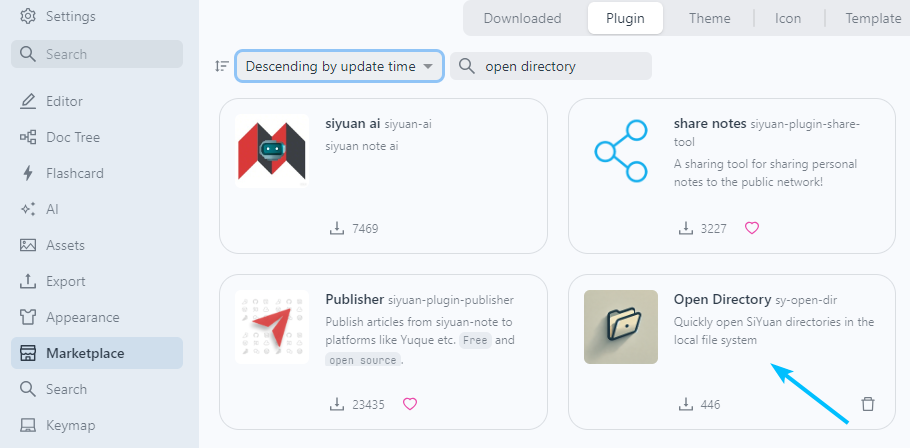Open Editor settings in sidebar
910x448 pixels.
[x=64, y=101]
